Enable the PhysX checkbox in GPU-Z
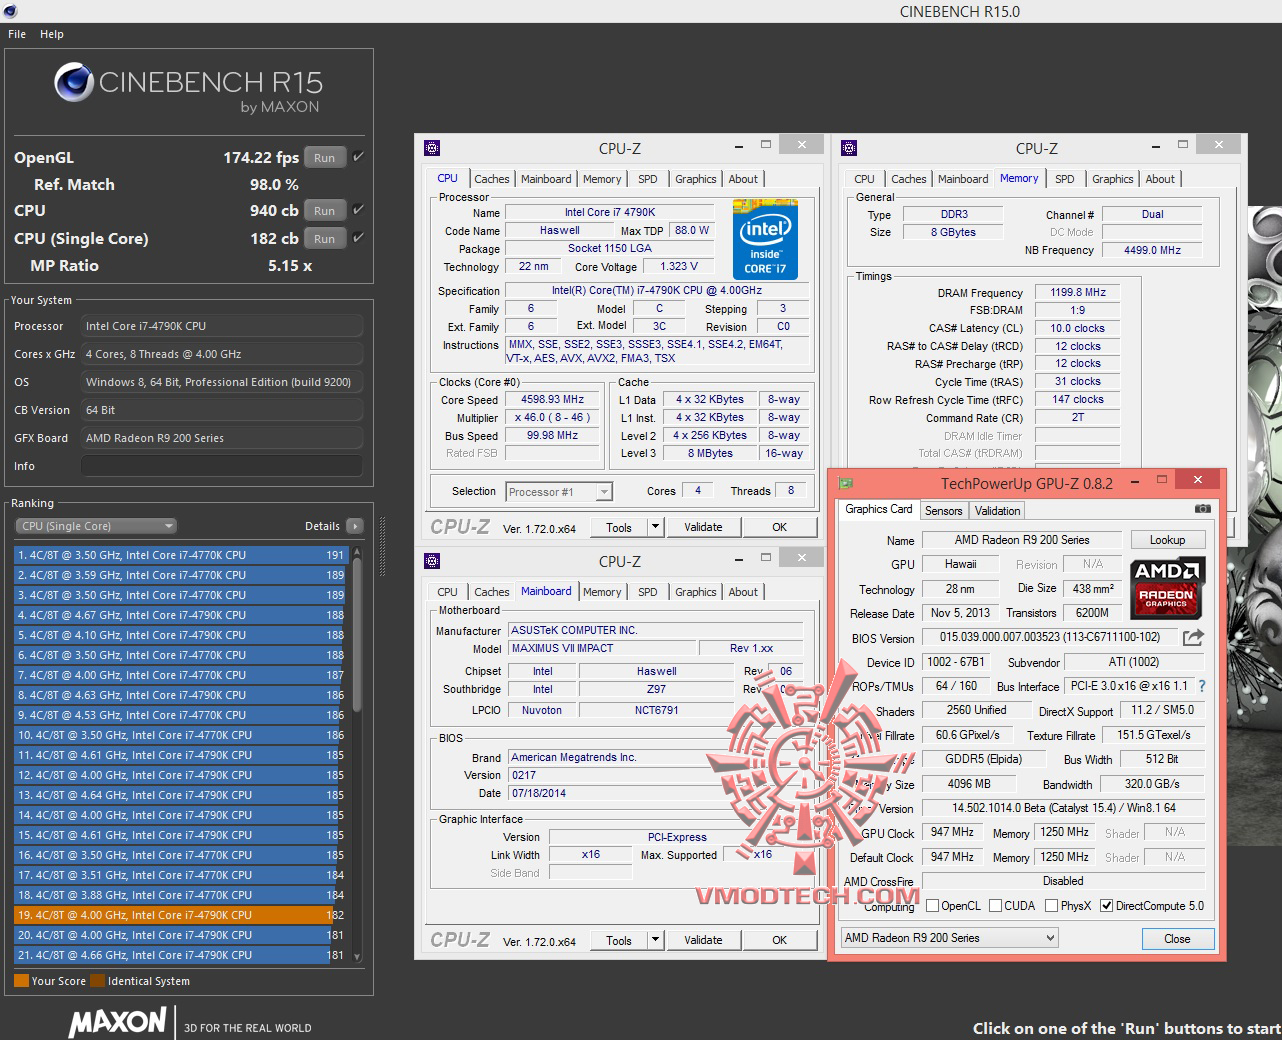This screenshot has width=1282, height=1040. 1052,906
